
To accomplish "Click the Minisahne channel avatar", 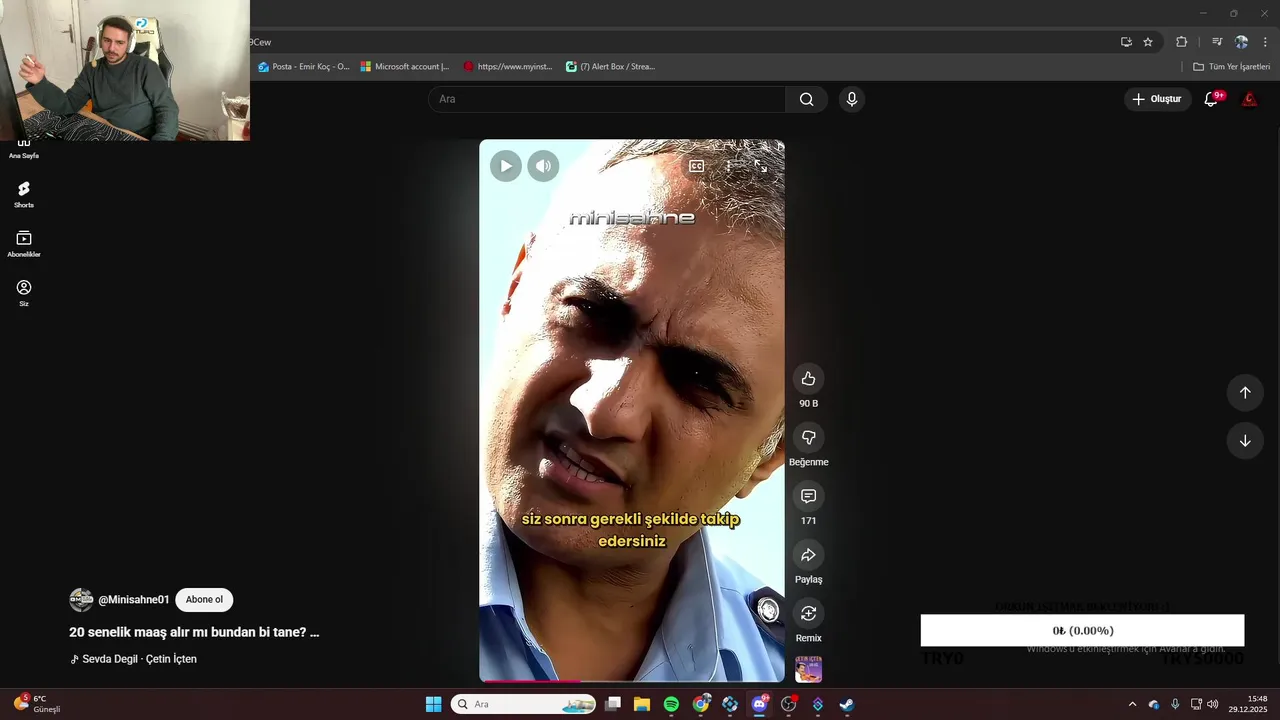I will (81, 600).
